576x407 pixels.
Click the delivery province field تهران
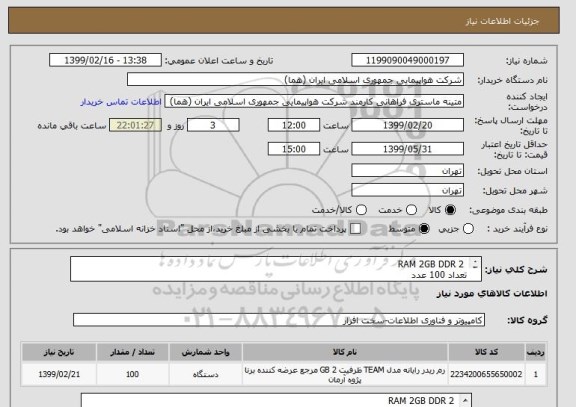pos(407,170)
